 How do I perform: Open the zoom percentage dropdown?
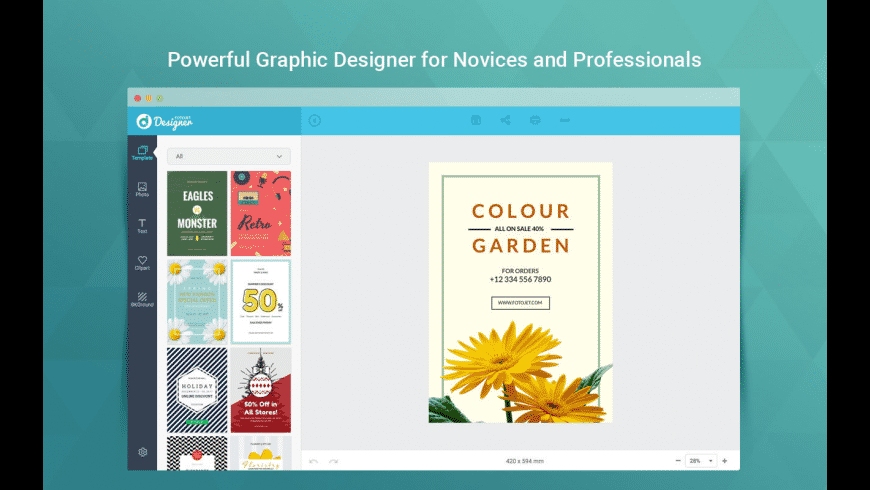point(701,461)
